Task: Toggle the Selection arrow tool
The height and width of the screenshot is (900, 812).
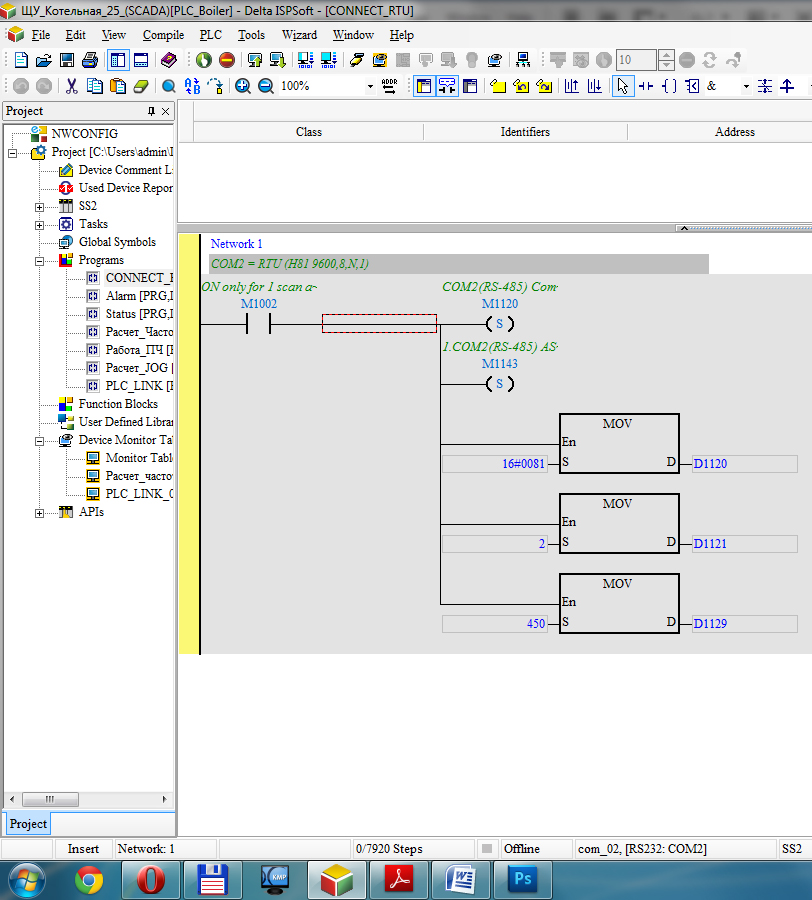Action: tap(623, 86)
